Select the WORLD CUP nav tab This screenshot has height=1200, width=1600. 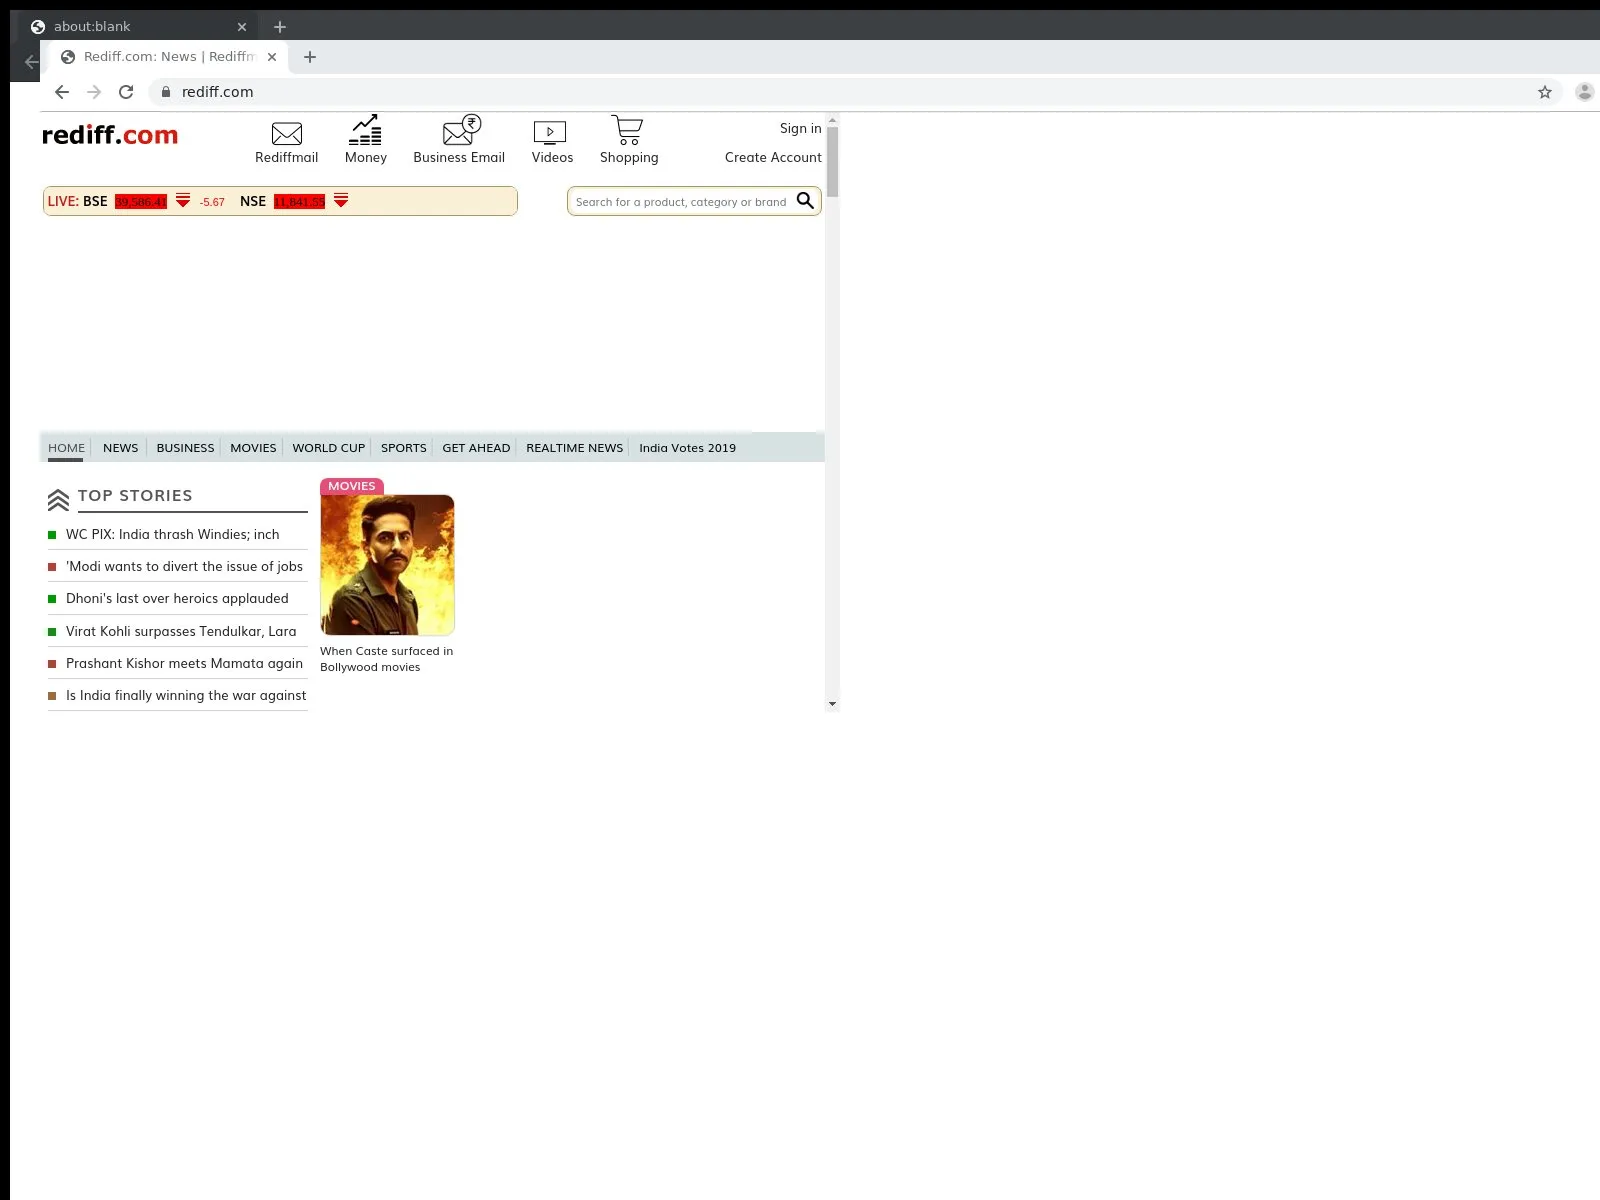[329, 448]
